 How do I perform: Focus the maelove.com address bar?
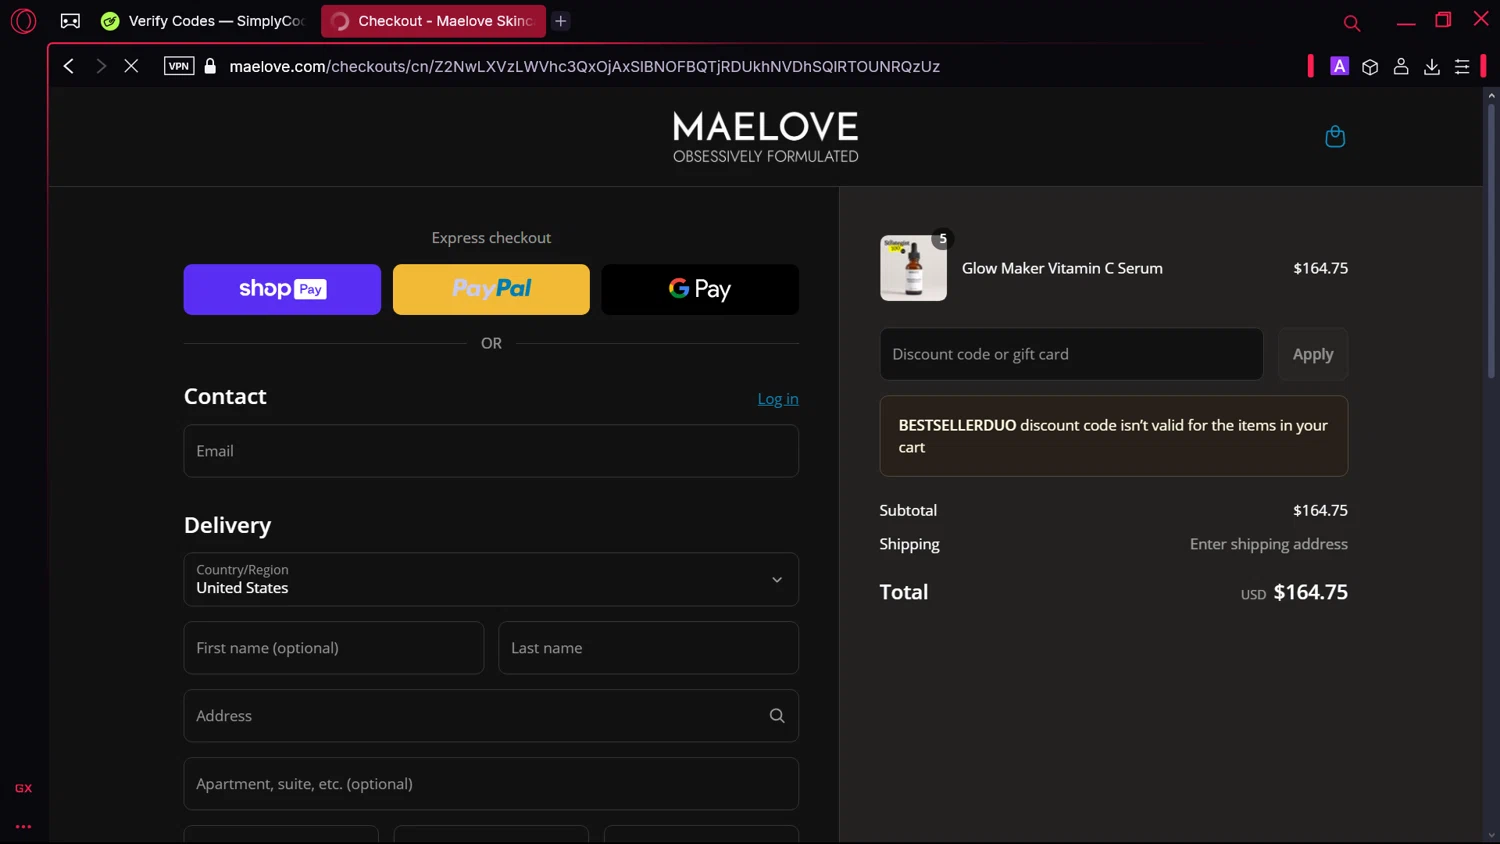click(584, 66)
